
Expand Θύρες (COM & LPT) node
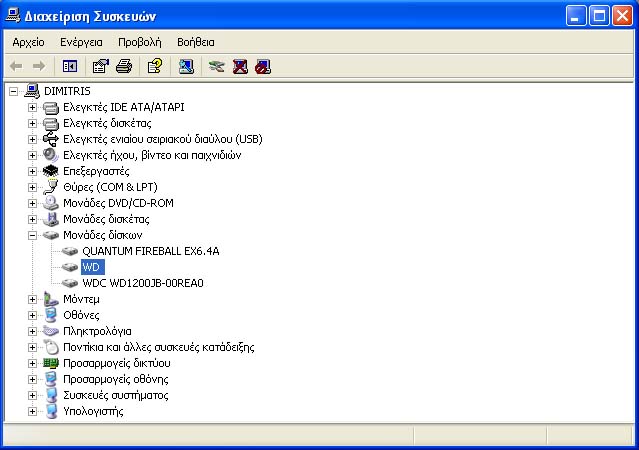coord(32,187)
